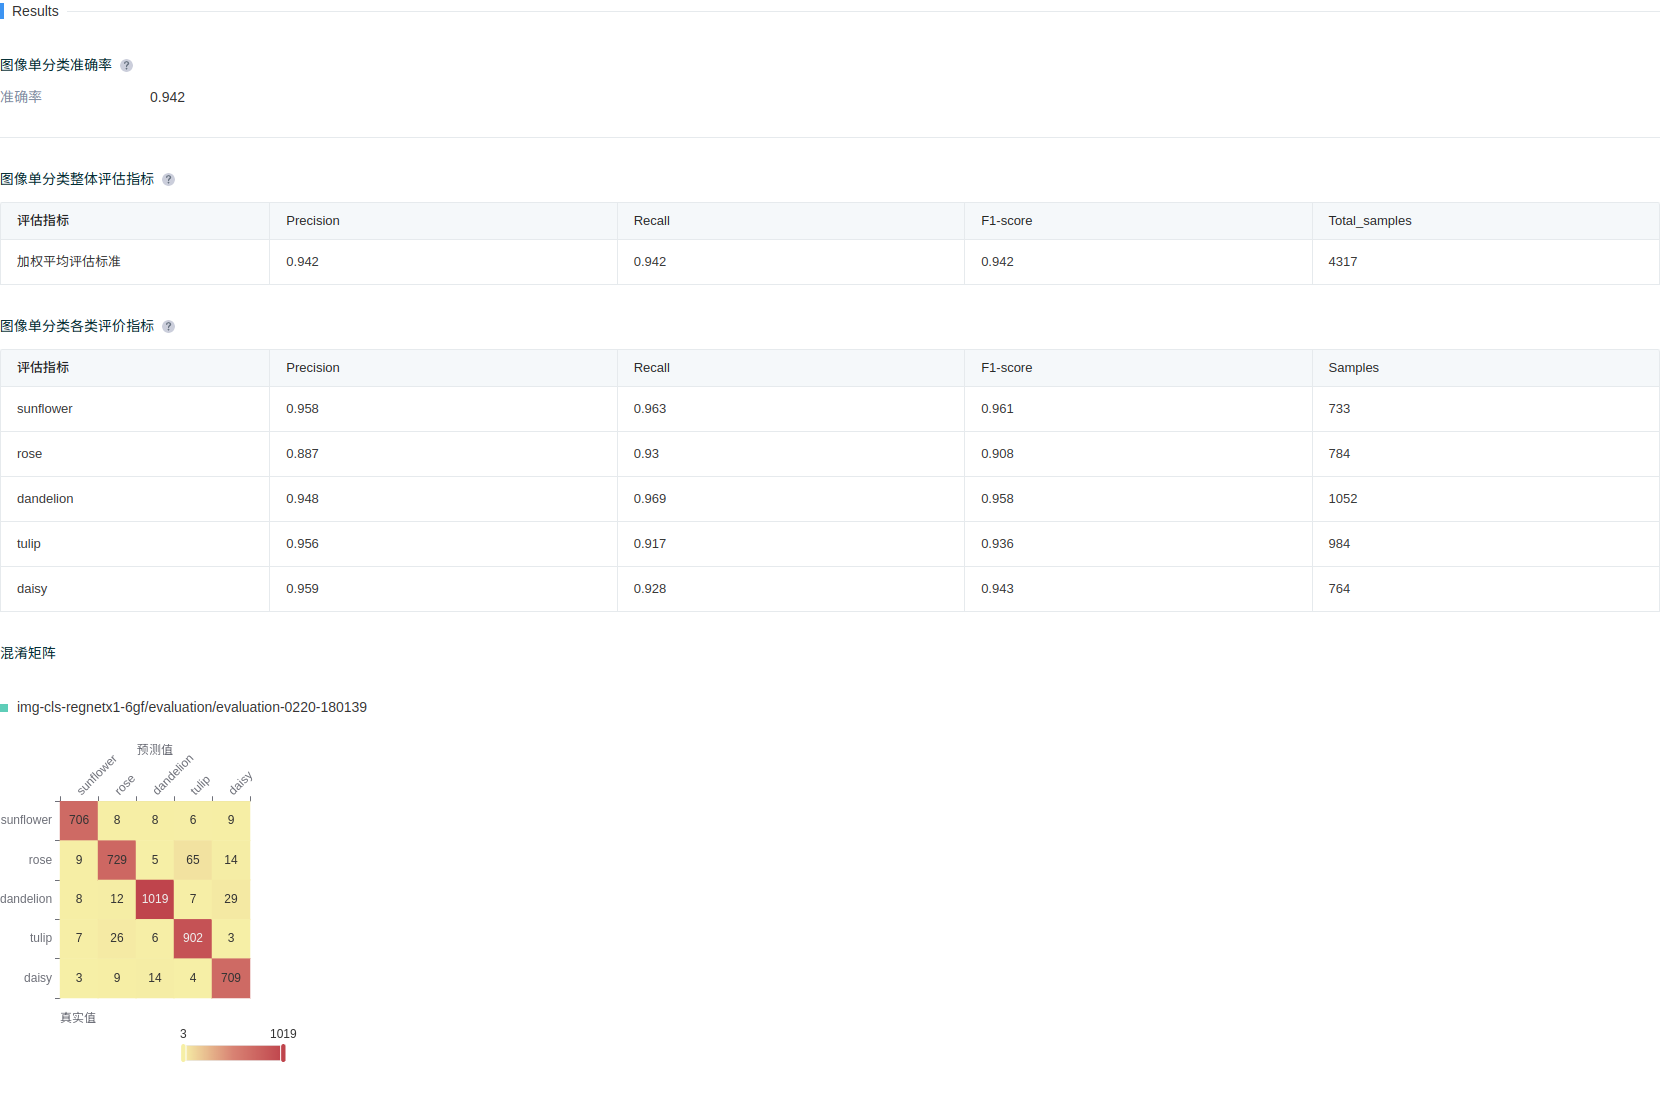This screenshot has height=1120, width=1660.
Task: Click daisy F1-score value 0.943
Action: click(x=997, y=589)
